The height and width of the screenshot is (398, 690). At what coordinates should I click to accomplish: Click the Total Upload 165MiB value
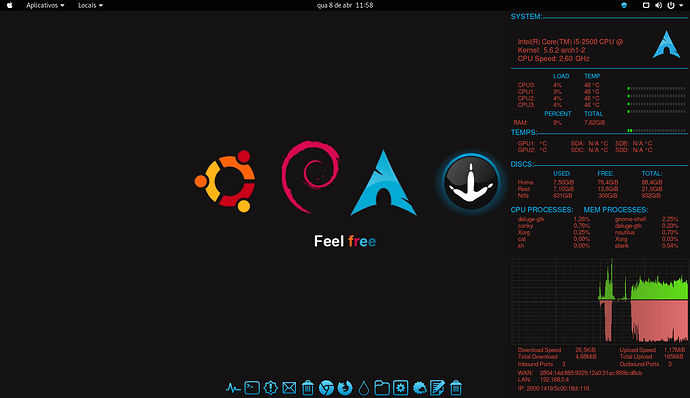coord(673,357)
